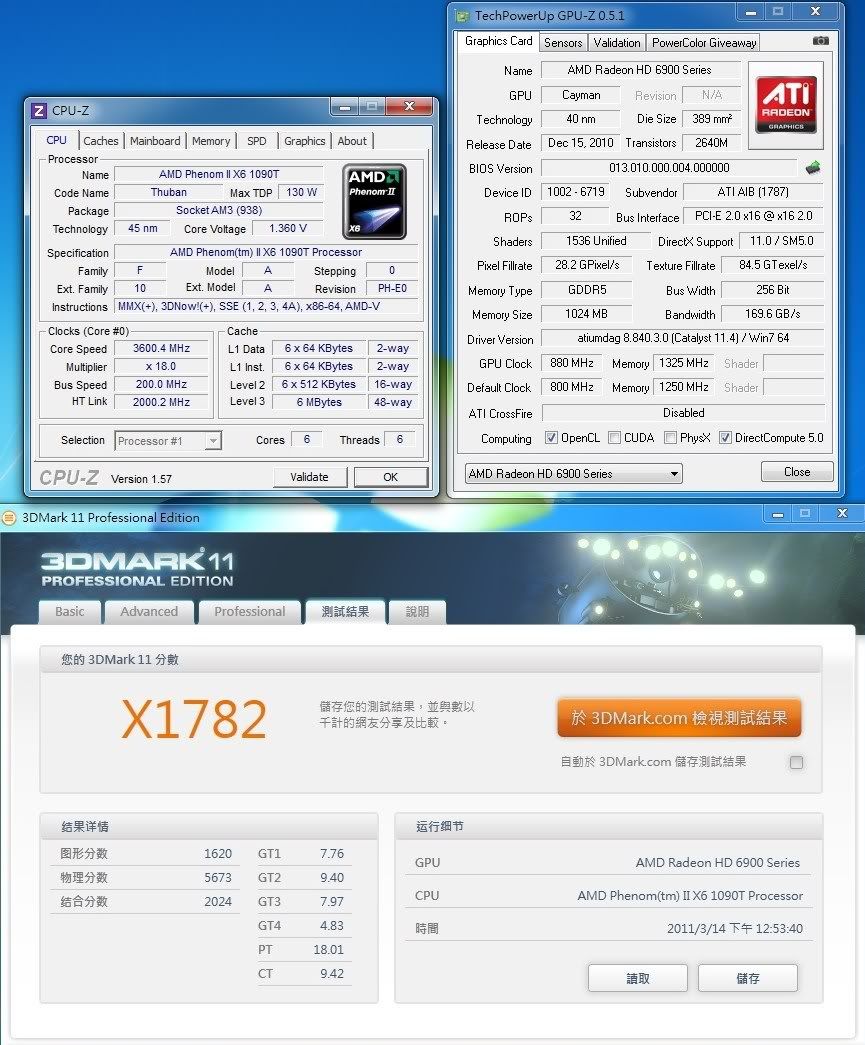This screenshot has height=1045, width=865.
Task: Click the BIOS Version field in GPU-Z
Action: [x=669, y=168]
